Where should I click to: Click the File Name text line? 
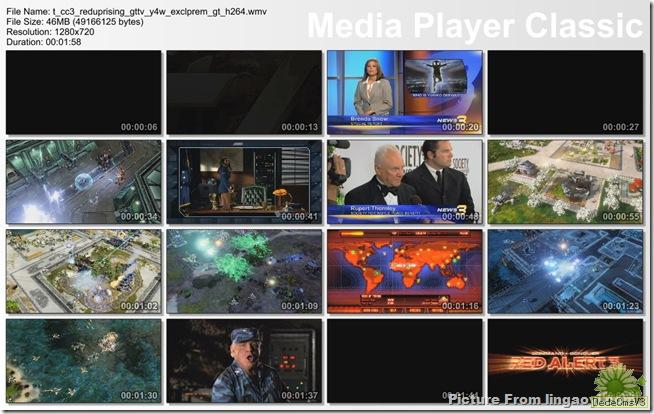[x=136, y=12]
